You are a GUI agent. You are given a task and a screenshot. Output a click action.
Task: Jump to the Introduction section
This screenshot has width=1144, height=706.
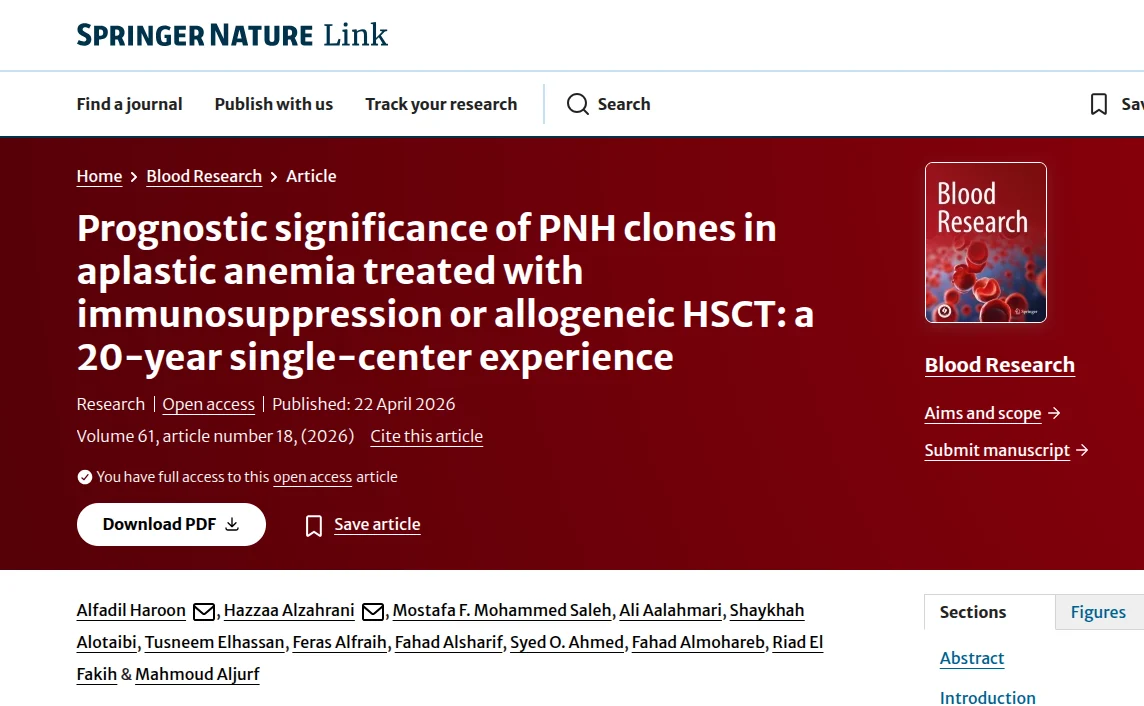tap(988, 697)
